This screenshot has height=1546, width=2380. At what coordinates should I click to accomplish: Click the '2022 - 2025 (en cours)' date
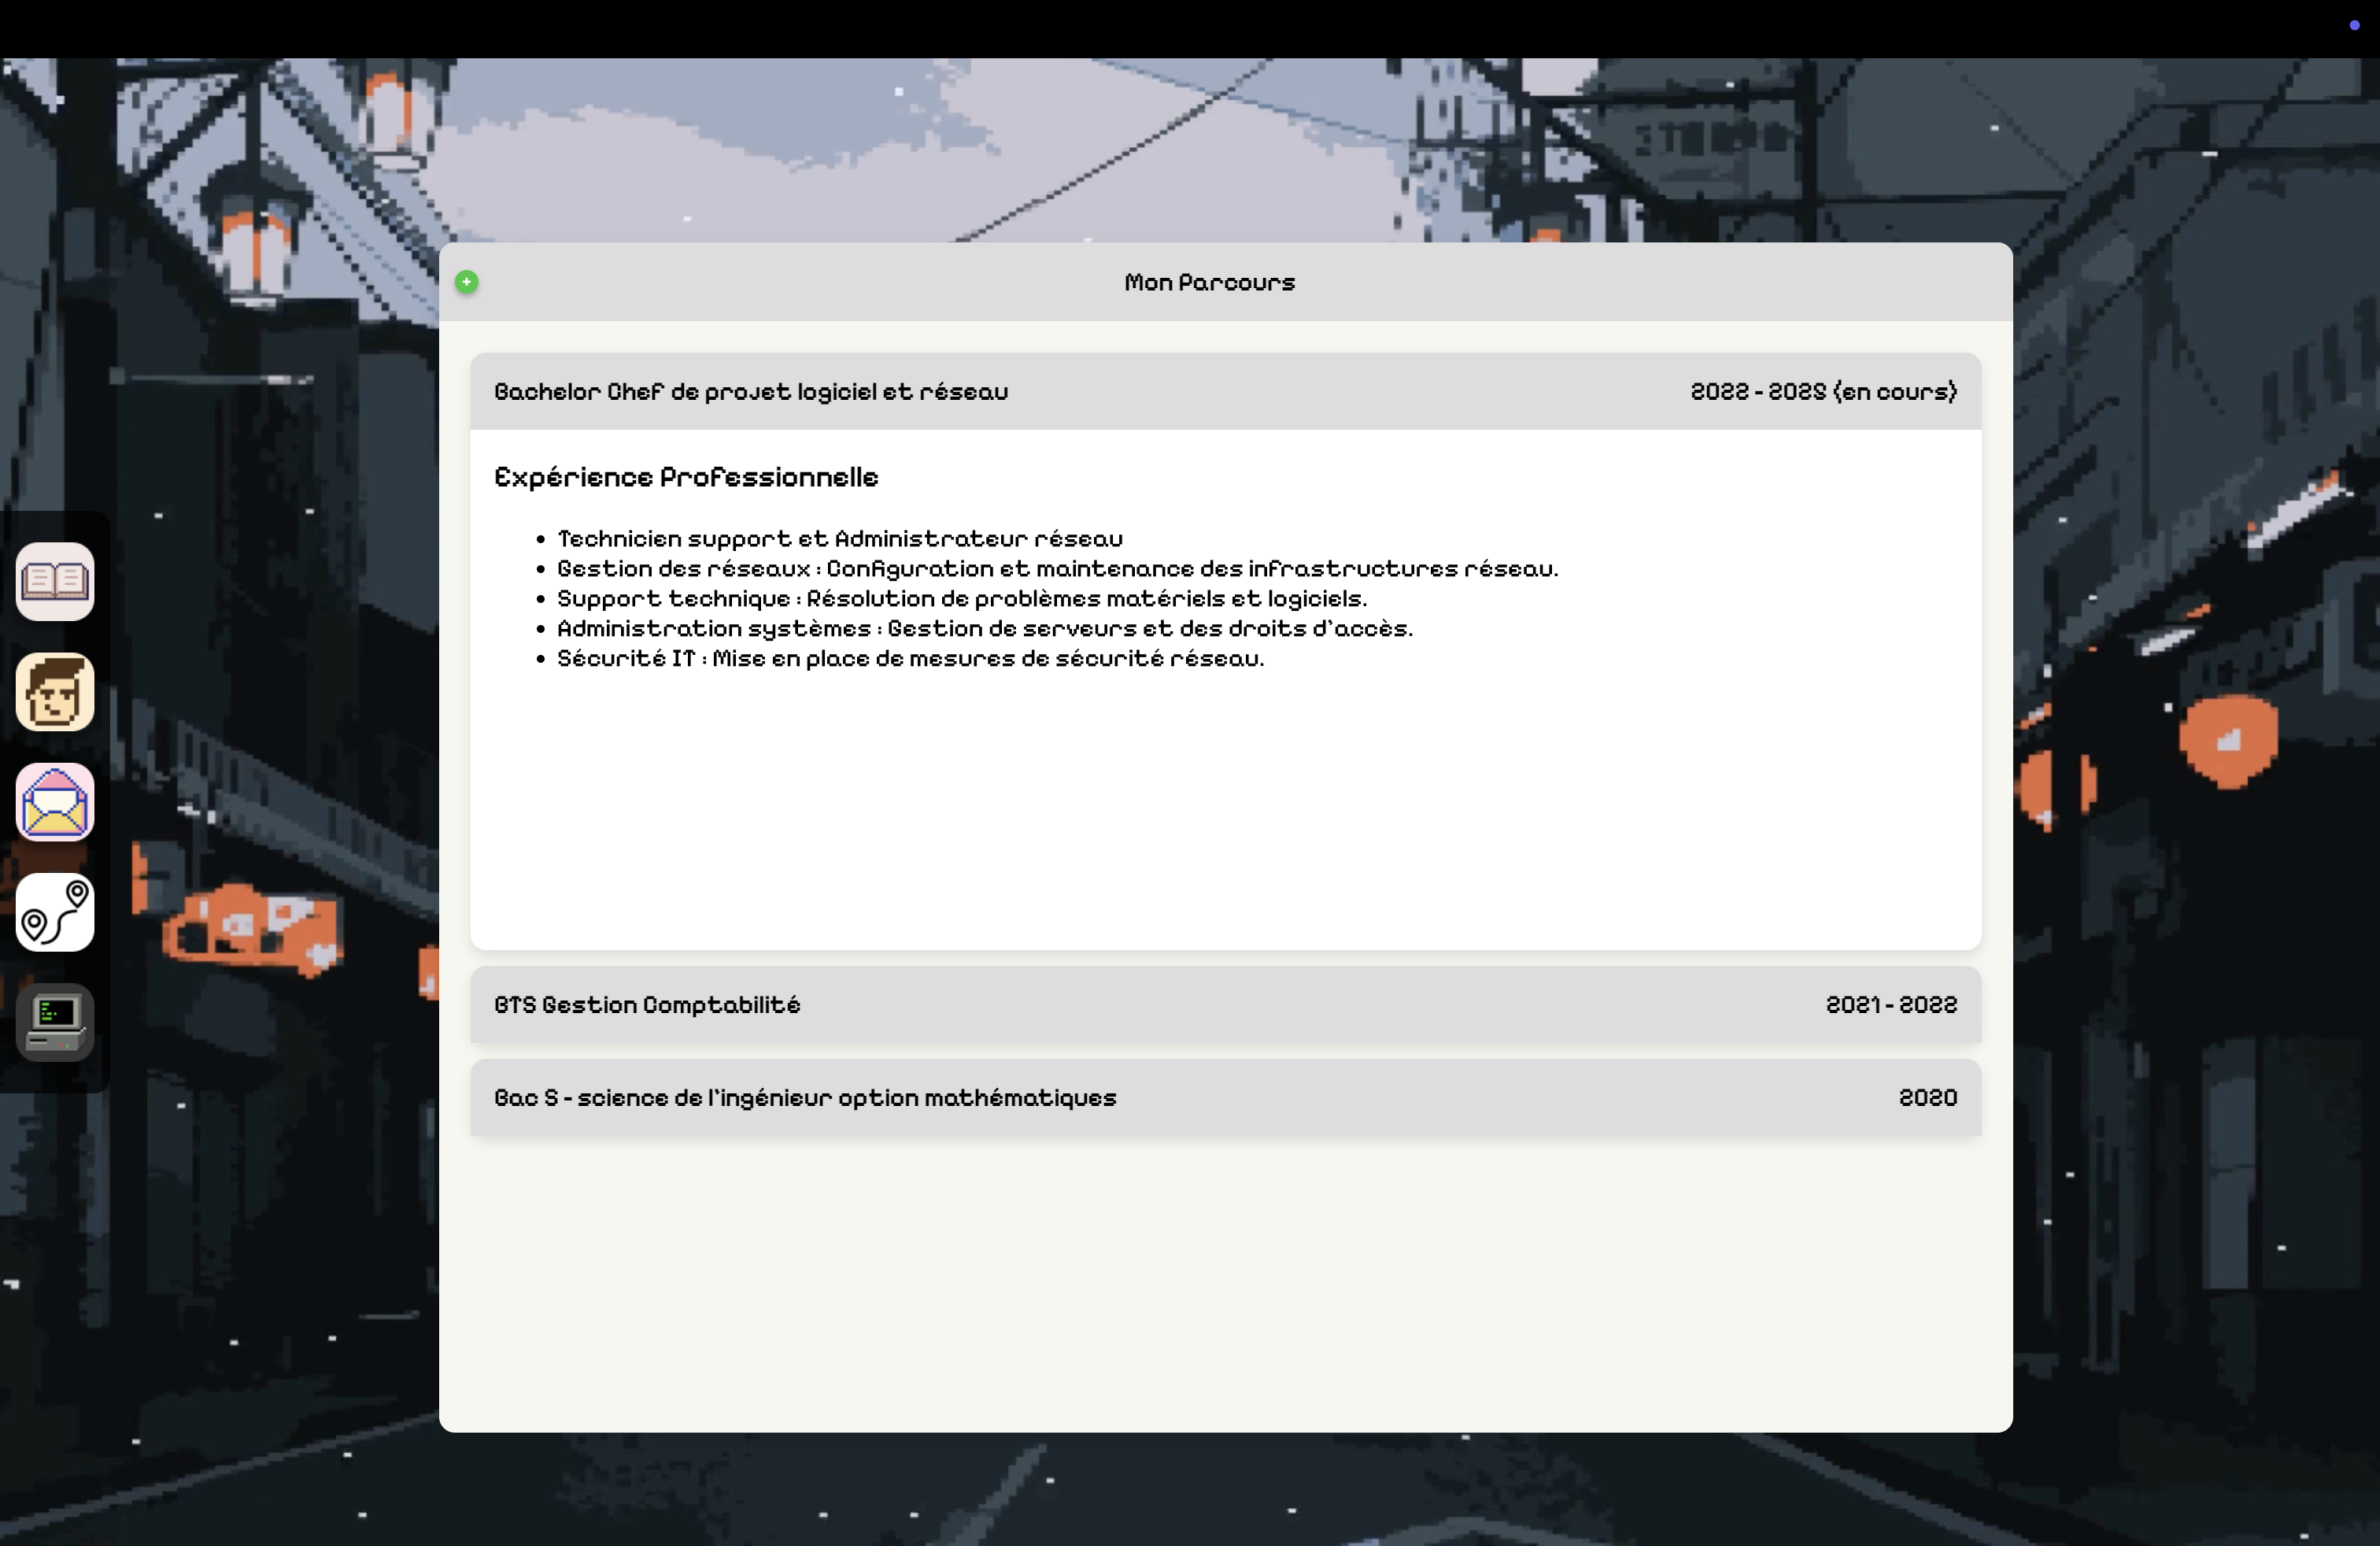point(1824,391)
